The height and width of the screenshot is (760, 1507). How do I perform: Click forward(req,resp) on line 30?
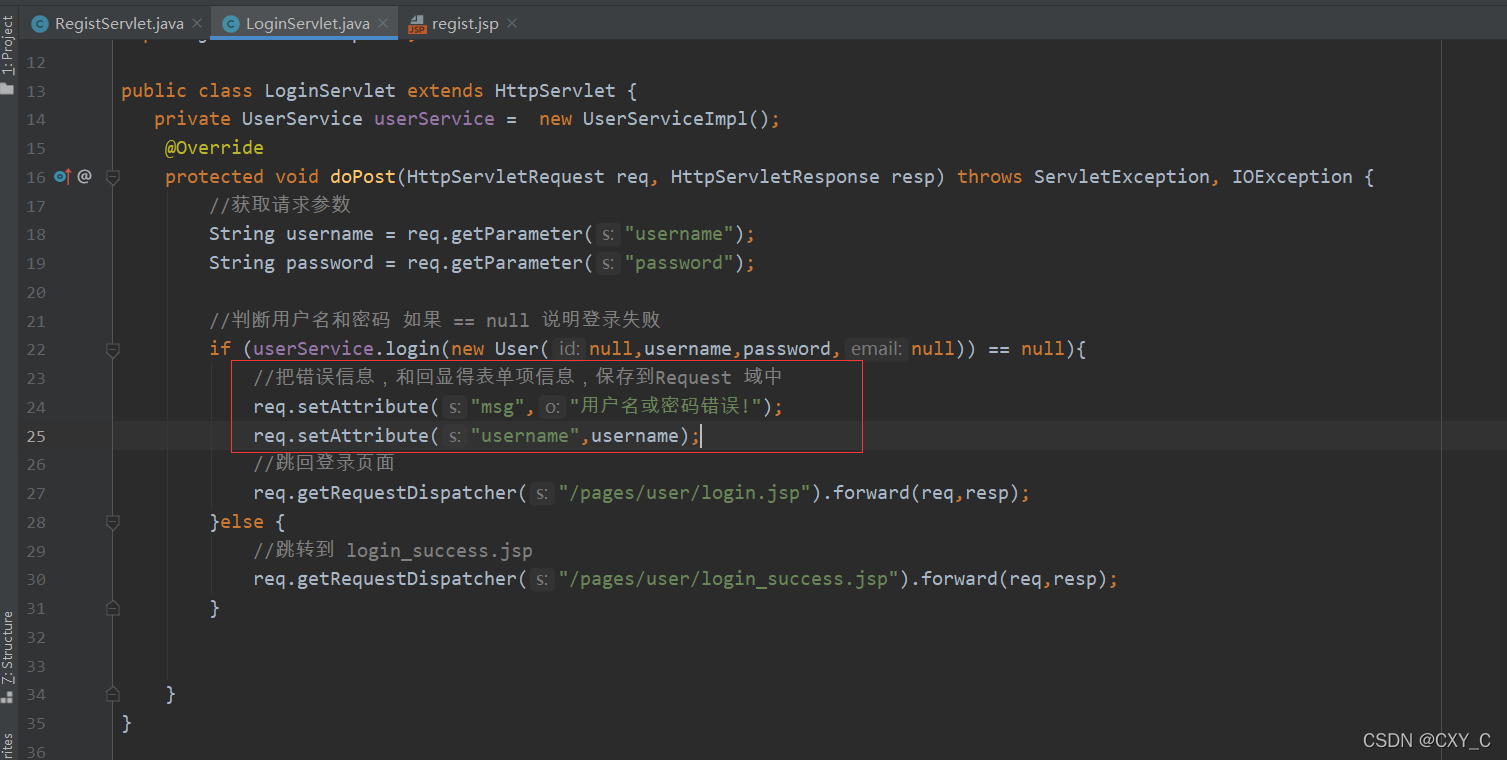[x=1007, y=579]
